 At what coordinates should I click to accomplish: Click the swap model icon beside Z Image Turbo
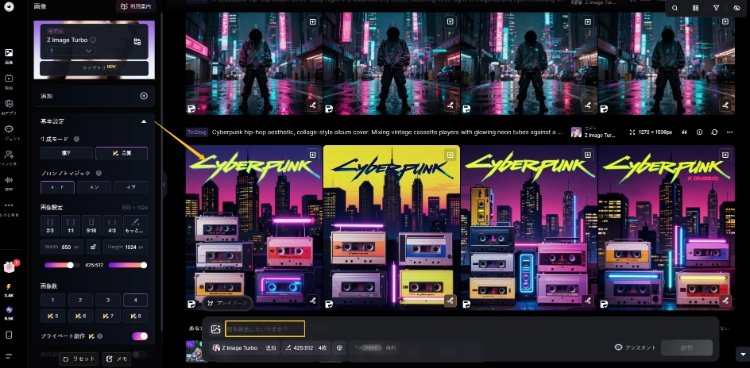pyautogui.click(x=137, y=42)
